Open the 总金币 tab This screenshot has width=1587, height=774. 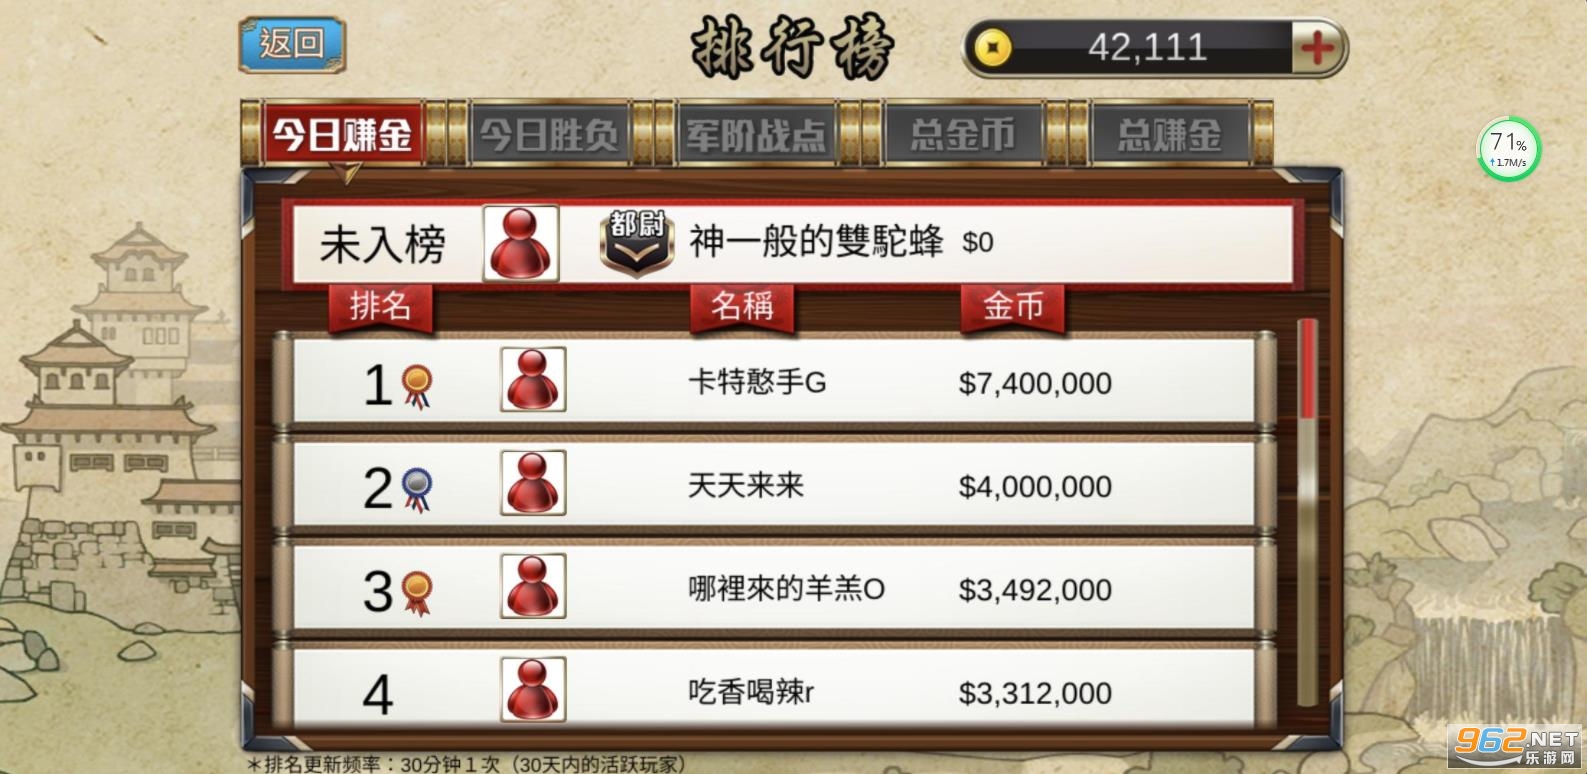tap(963, 134)
